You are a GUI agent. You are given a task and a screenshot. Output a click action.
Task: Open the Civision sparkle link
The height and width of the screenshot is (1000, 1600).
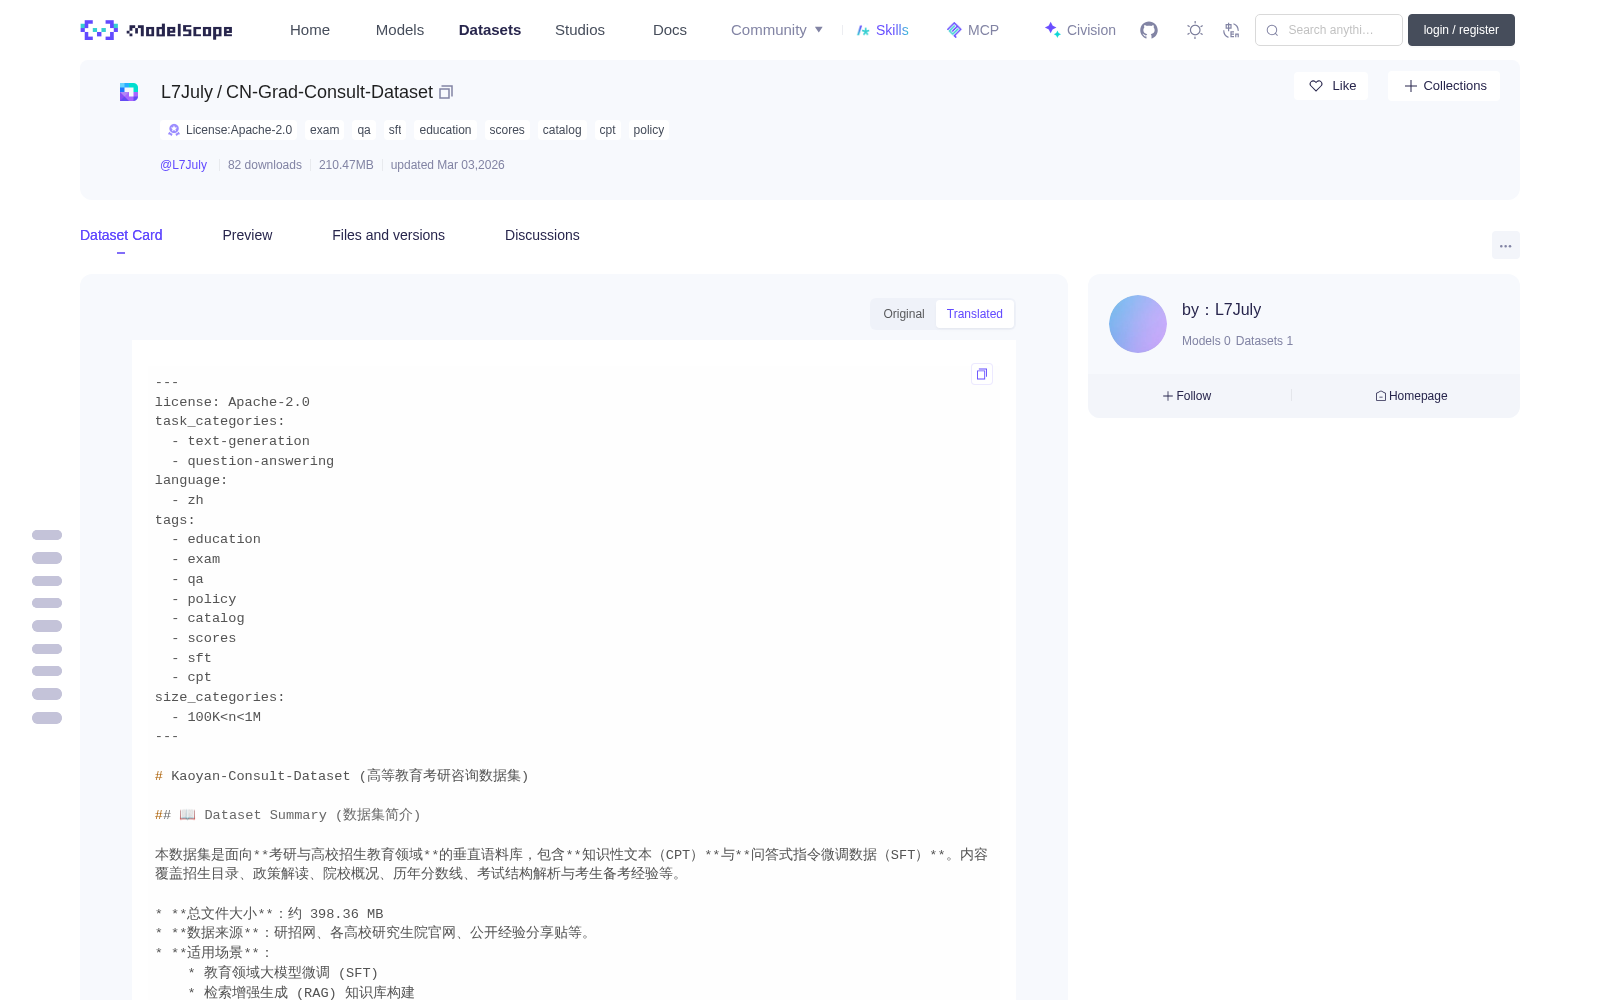(x=1080, y=30)
